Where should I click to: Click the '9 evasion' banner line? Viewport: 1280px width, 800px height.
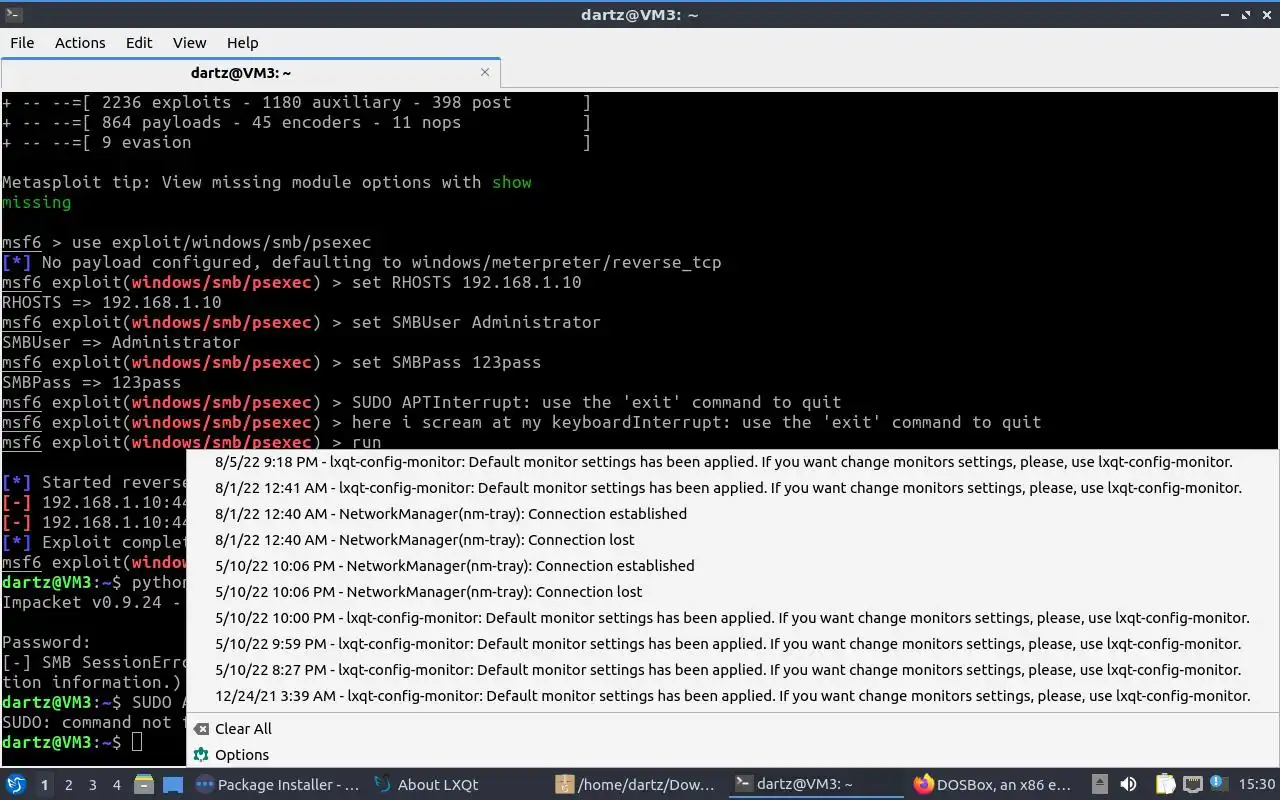(x=296, y=142)
